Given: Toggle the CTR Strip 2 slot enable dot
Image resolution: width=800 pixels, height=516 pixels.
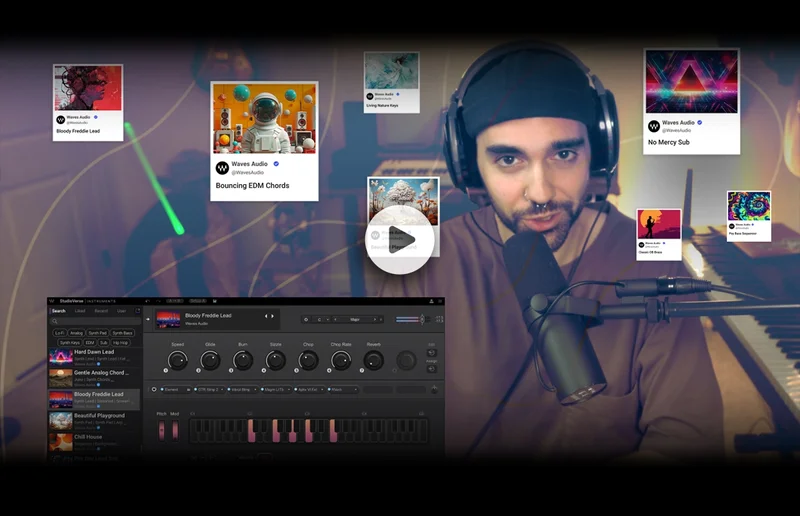Looking at the screenshot, I should 195,389.
